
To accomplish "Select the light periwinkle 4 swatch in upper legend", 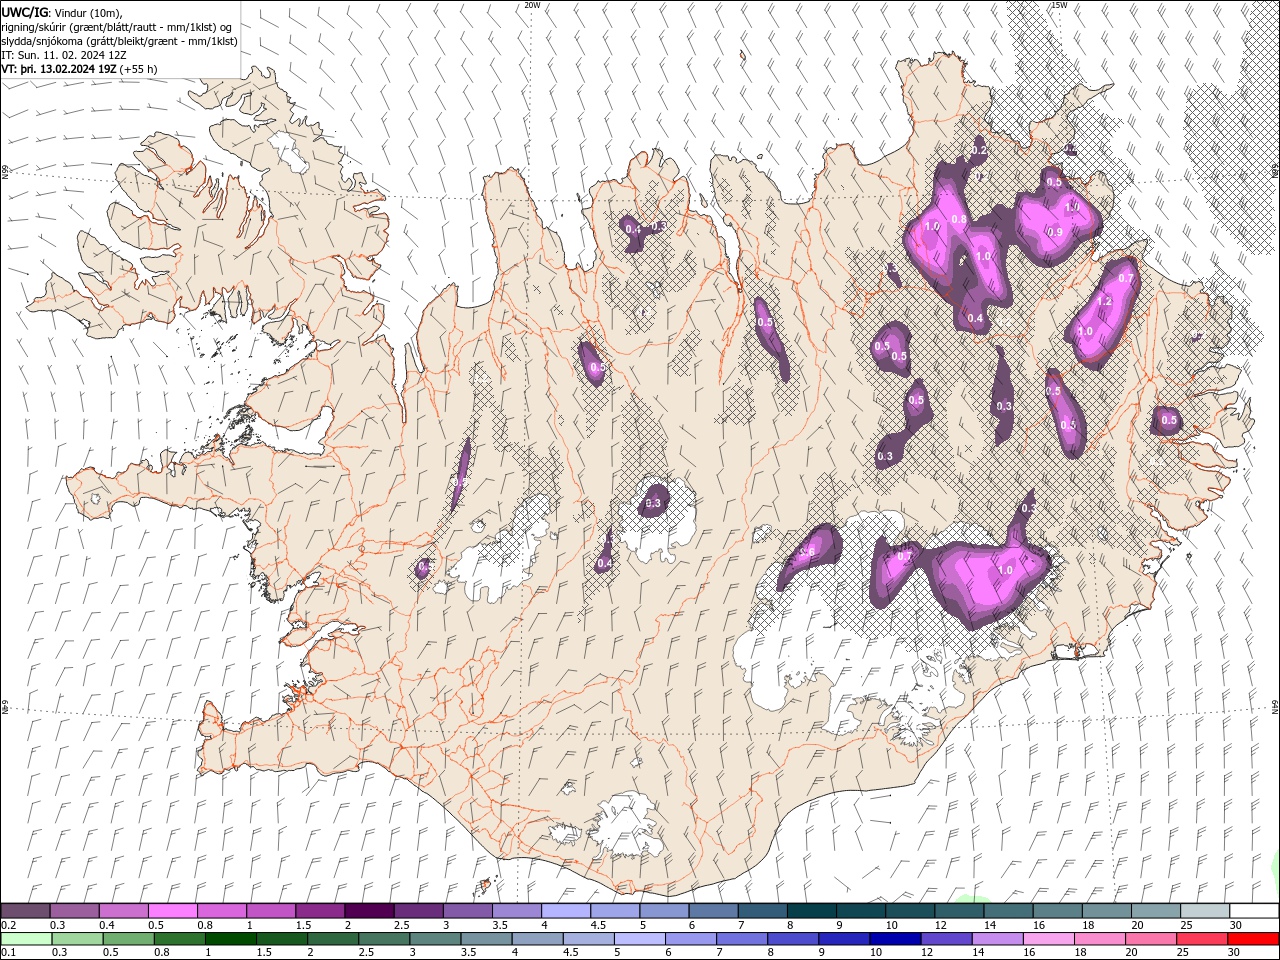I will click(x=566, y=911).
